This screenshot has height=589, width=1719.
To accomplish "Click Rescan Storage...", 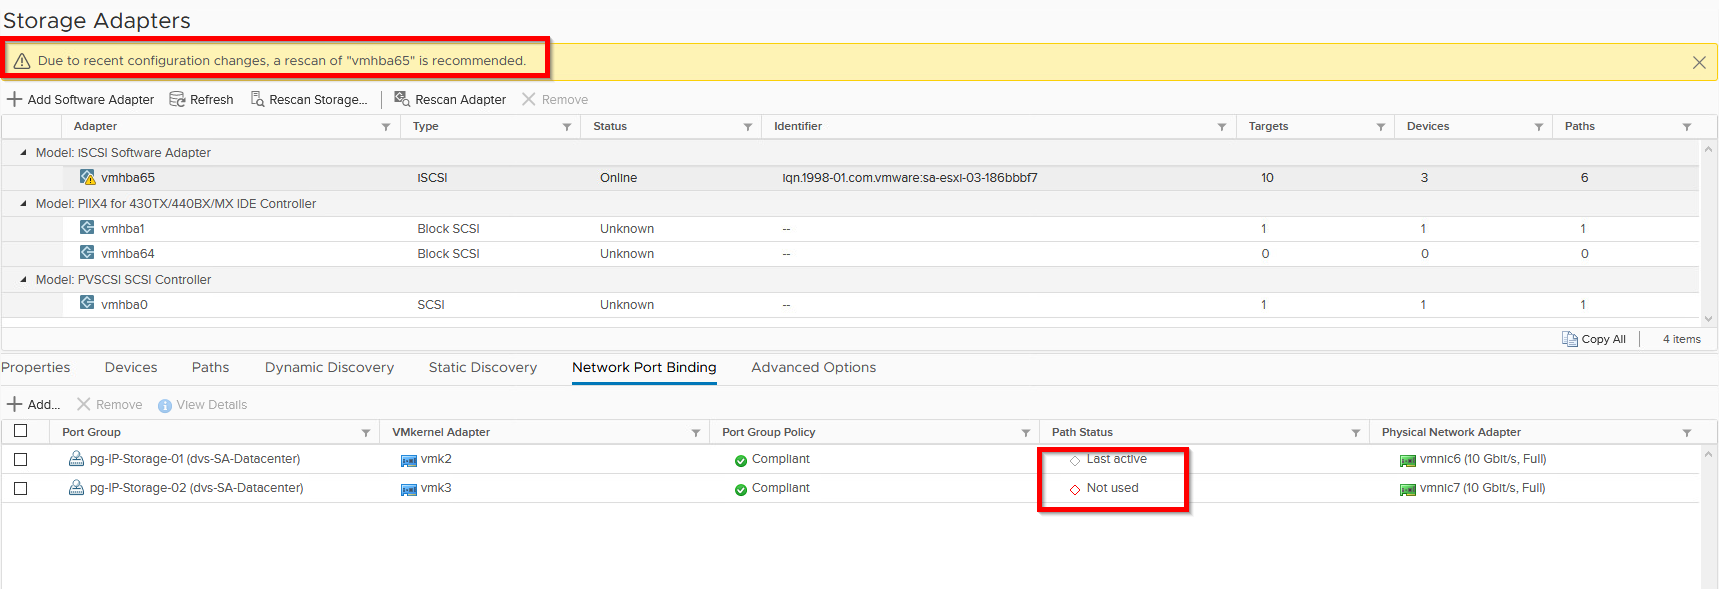I will click(x=309, y=99).
